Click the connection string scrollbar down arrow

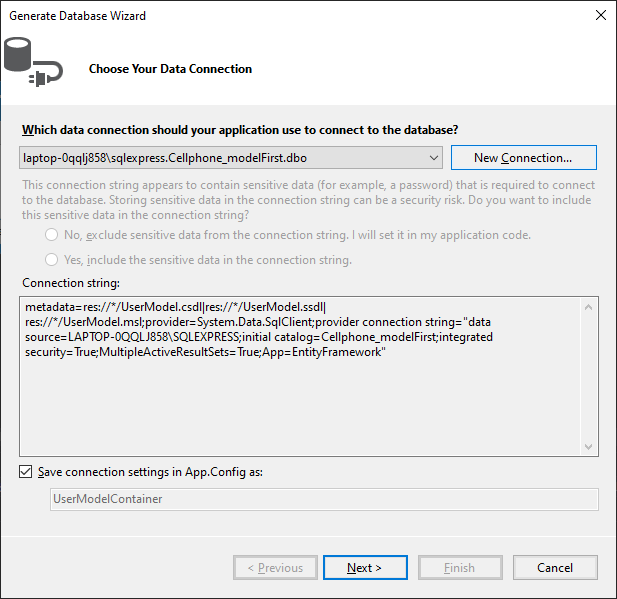point(588,447)
